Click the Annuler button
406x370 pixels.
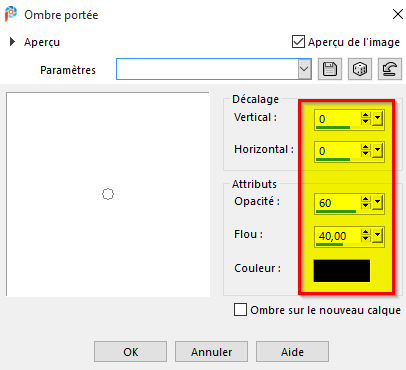point(211,352)
